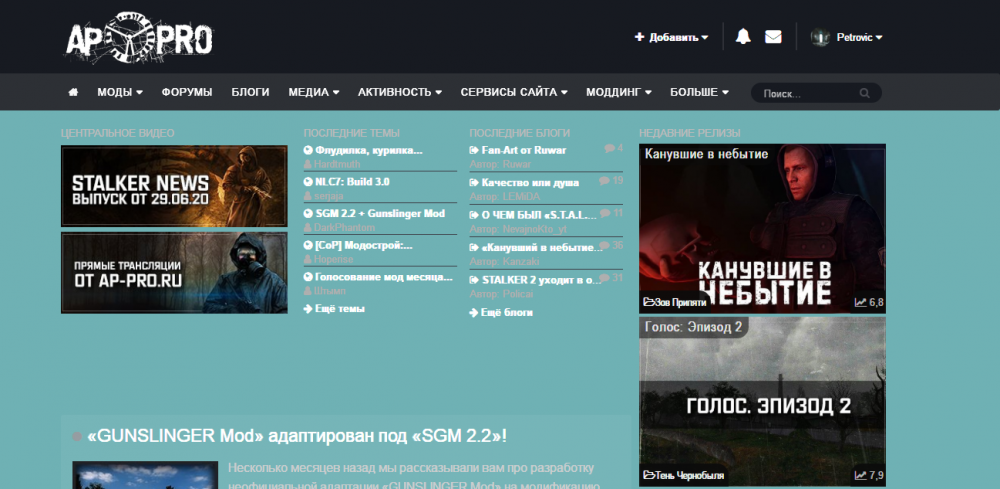Click blog author Kanzaki
The height and width of the screenshot is (489, 1000).
[x=521, y=261]
